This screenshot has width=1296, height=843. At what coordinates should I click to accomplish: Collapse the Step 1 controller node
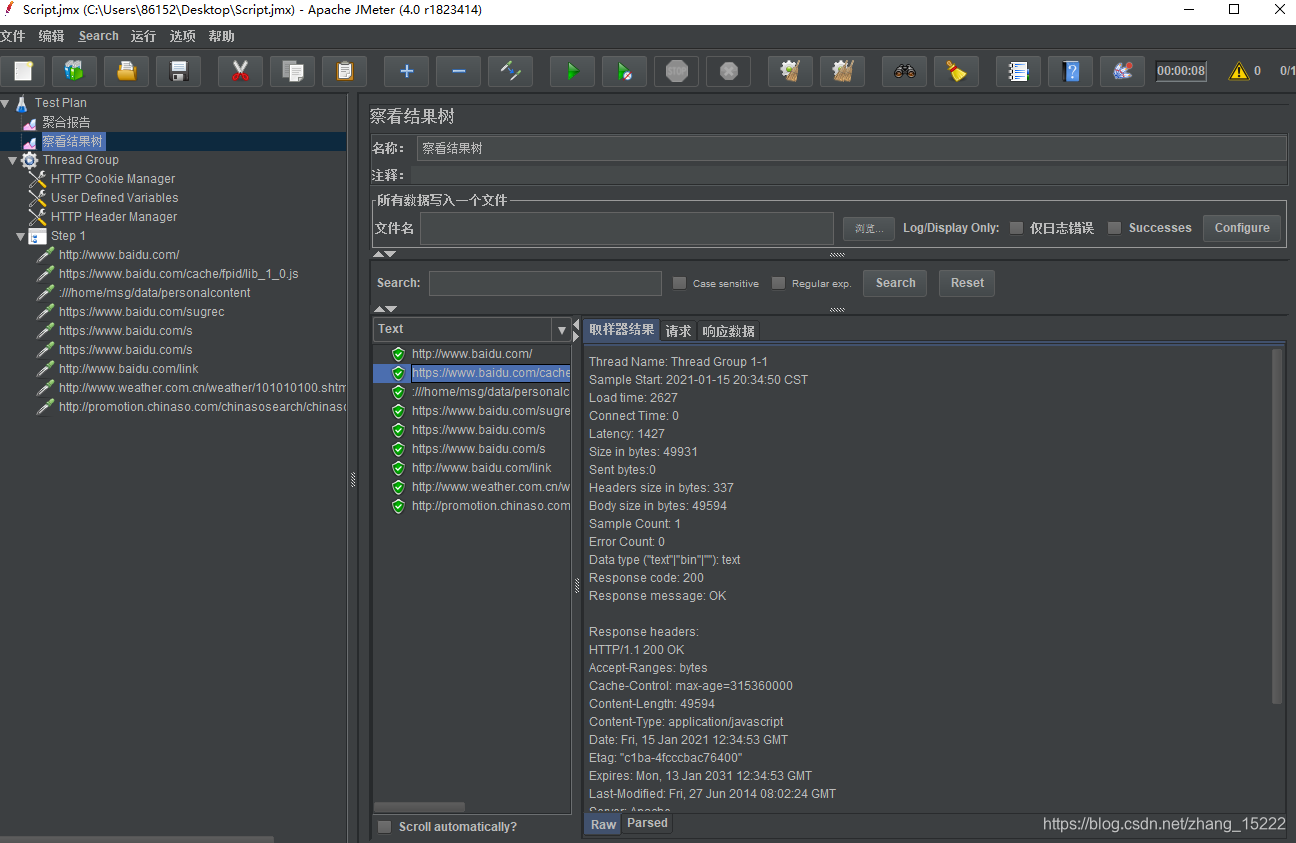pyautogui.click(x=21, y=236)
